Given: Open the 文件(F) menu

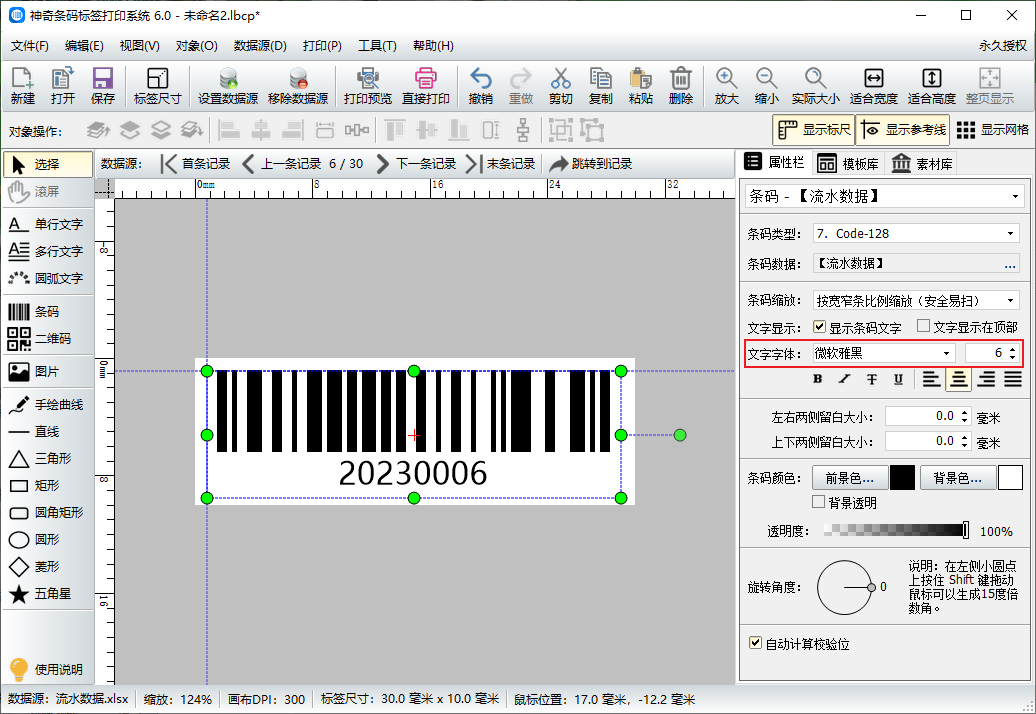Looking at the screenshot, I should [x=30, y=46].
